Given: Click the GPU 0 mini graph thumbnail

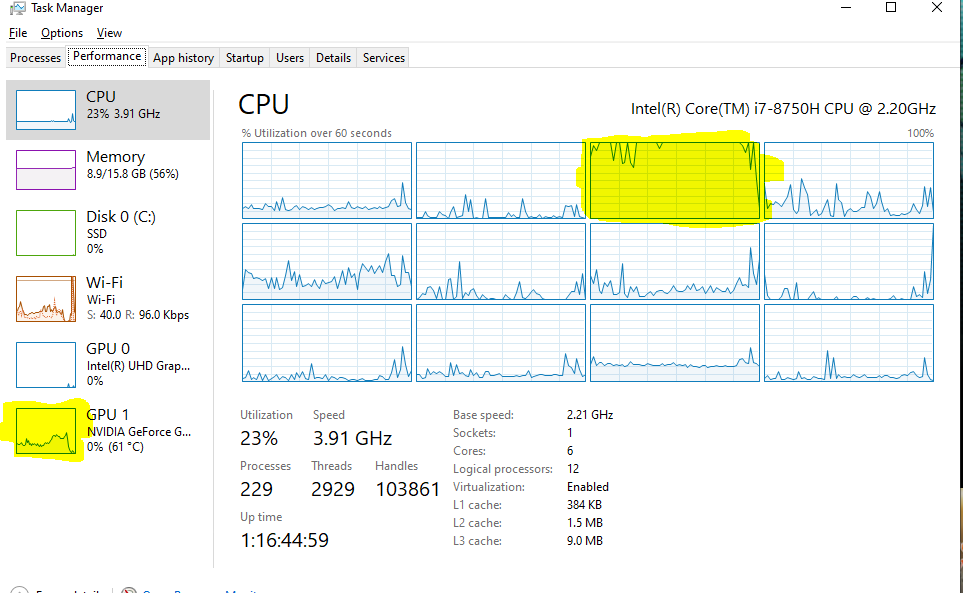Looking at the screenshot, I should pos(46,365).
